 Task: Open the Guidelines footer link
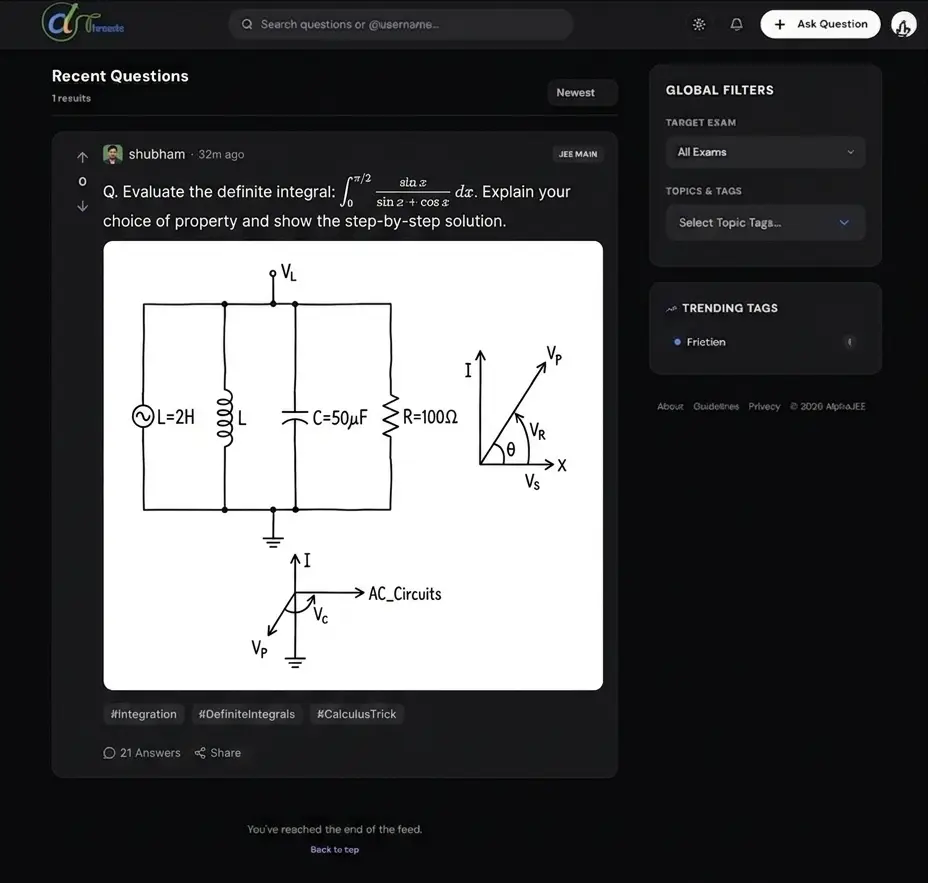716,407
